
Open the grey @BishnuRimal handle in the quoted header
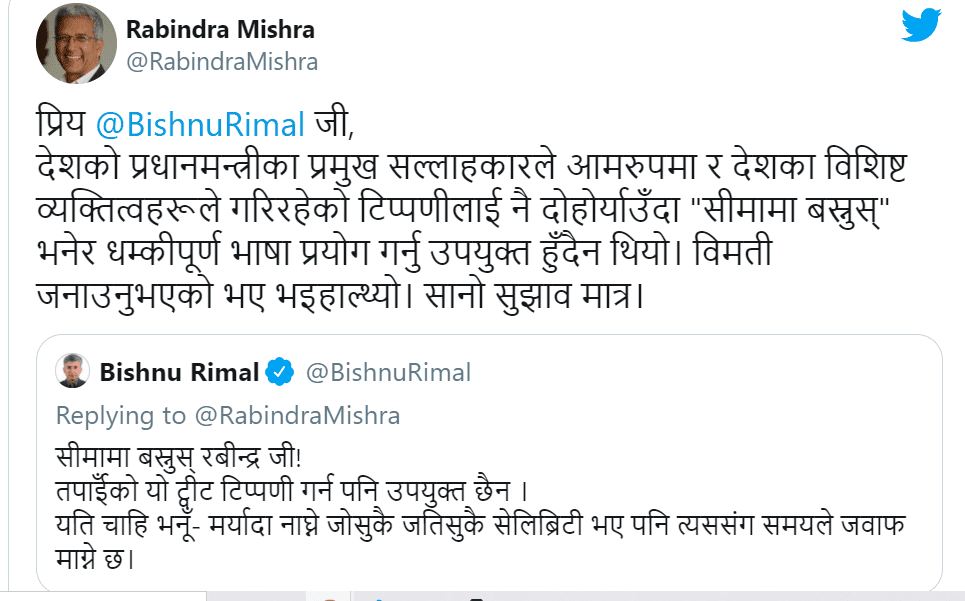click(x=387, y=373)
